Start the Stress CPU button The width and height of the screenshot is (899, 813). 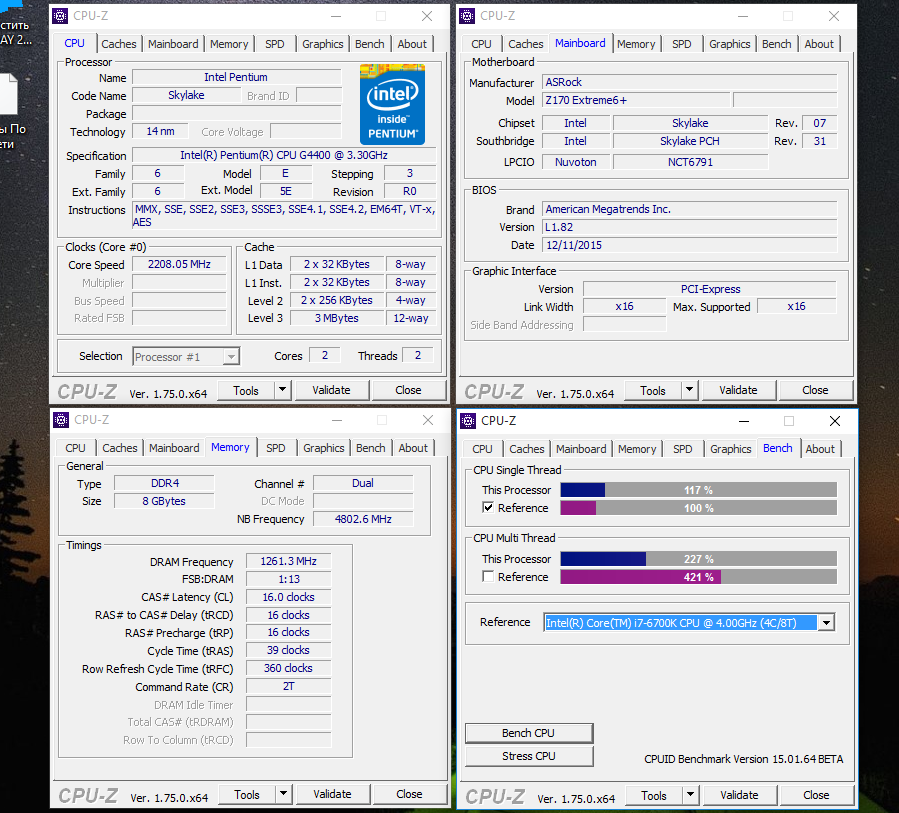click(x=529, y=756)
